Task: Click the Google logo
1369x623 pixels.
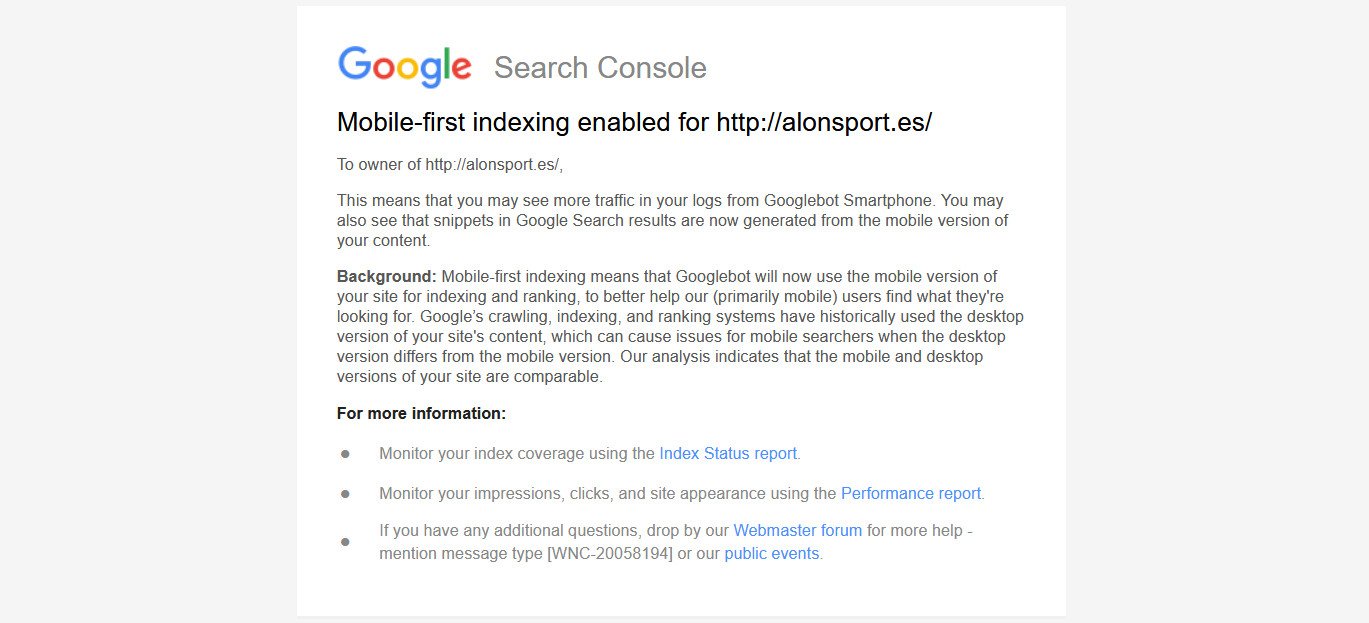Action: point(404,66)
